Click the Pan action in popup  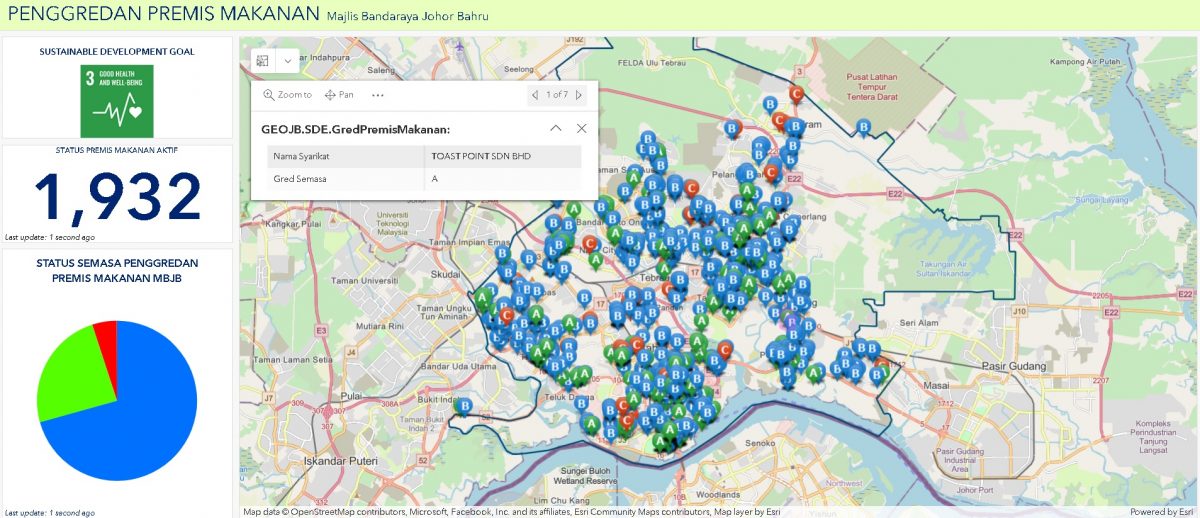tap(339, 95)
